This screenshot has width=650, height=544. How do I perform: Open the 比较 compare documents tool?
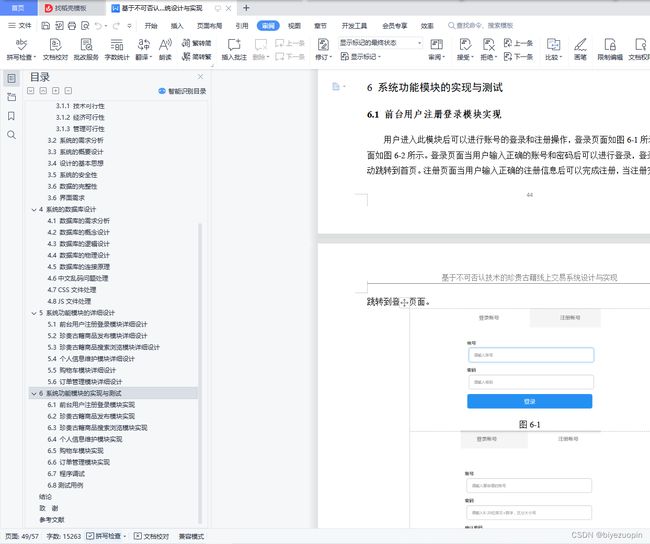553,49
